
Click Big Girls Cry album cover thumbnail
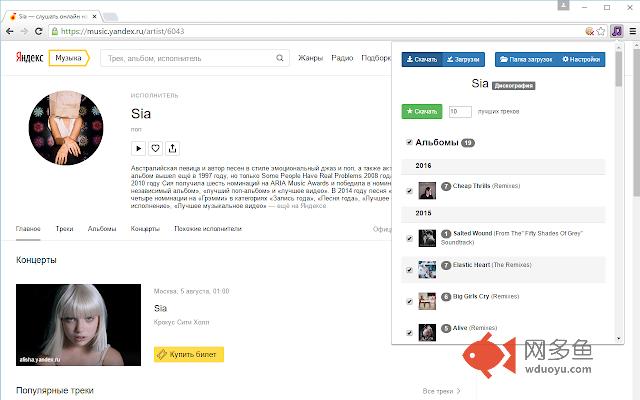point(427,301)
